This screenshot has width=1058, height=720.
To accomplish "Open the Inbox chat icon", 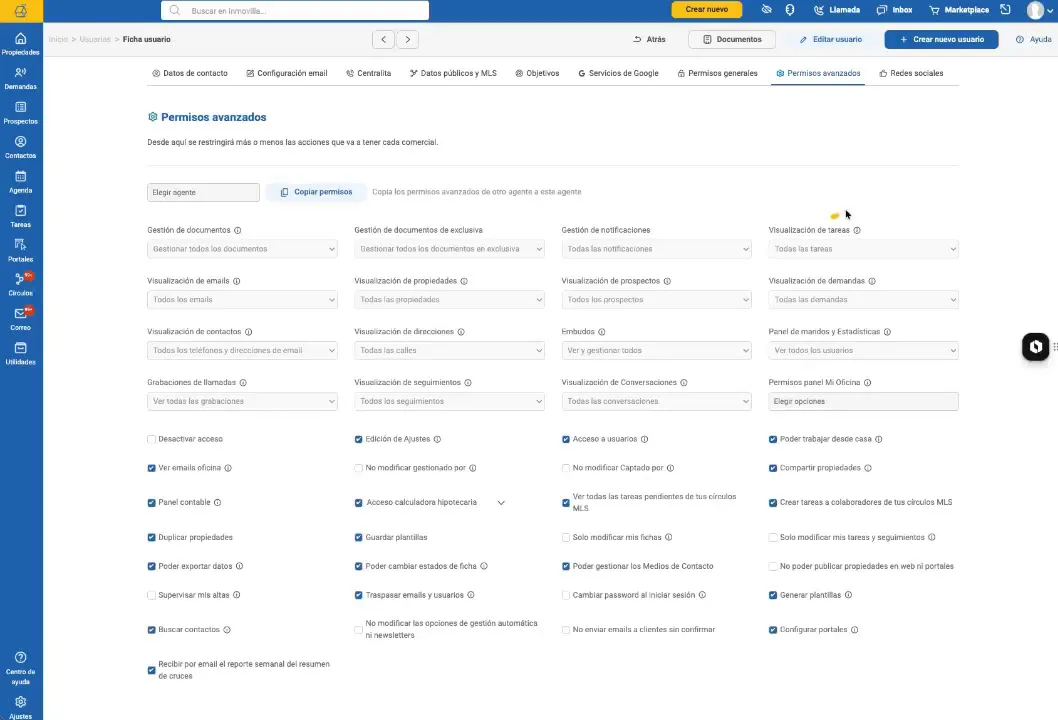I will coord(881,10).
